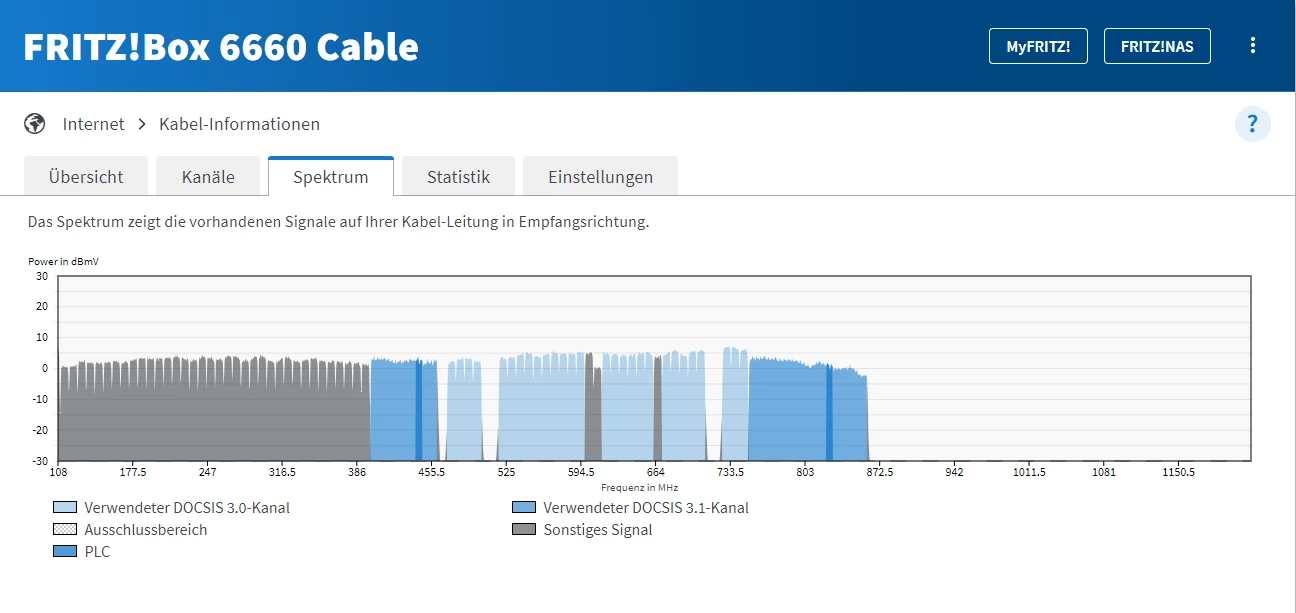Open the FRITZ!NAS button
This screenshot has width=1296, height=613.
[x=1157, y=46]
